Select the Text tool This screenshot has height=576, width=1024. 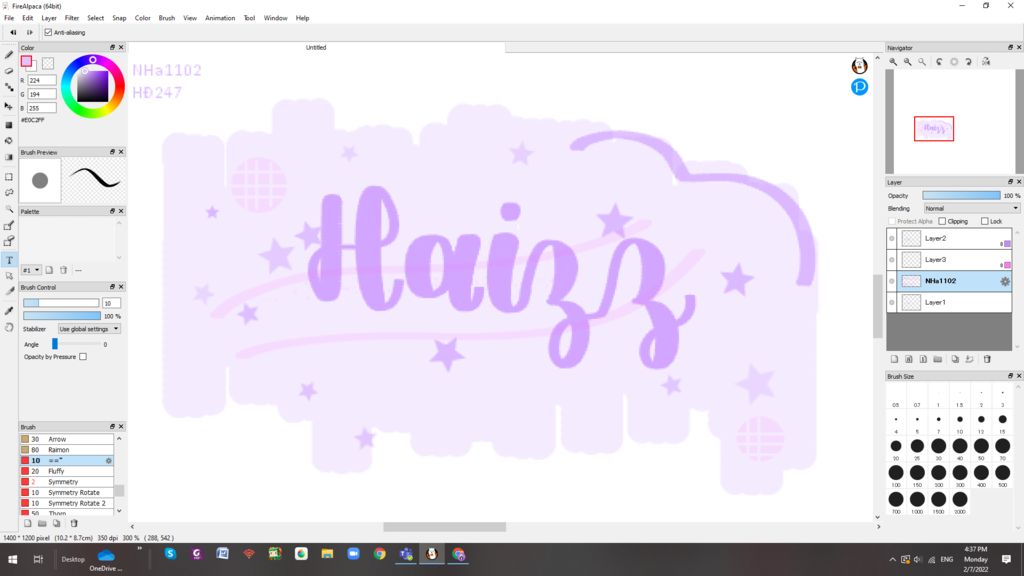9,260
